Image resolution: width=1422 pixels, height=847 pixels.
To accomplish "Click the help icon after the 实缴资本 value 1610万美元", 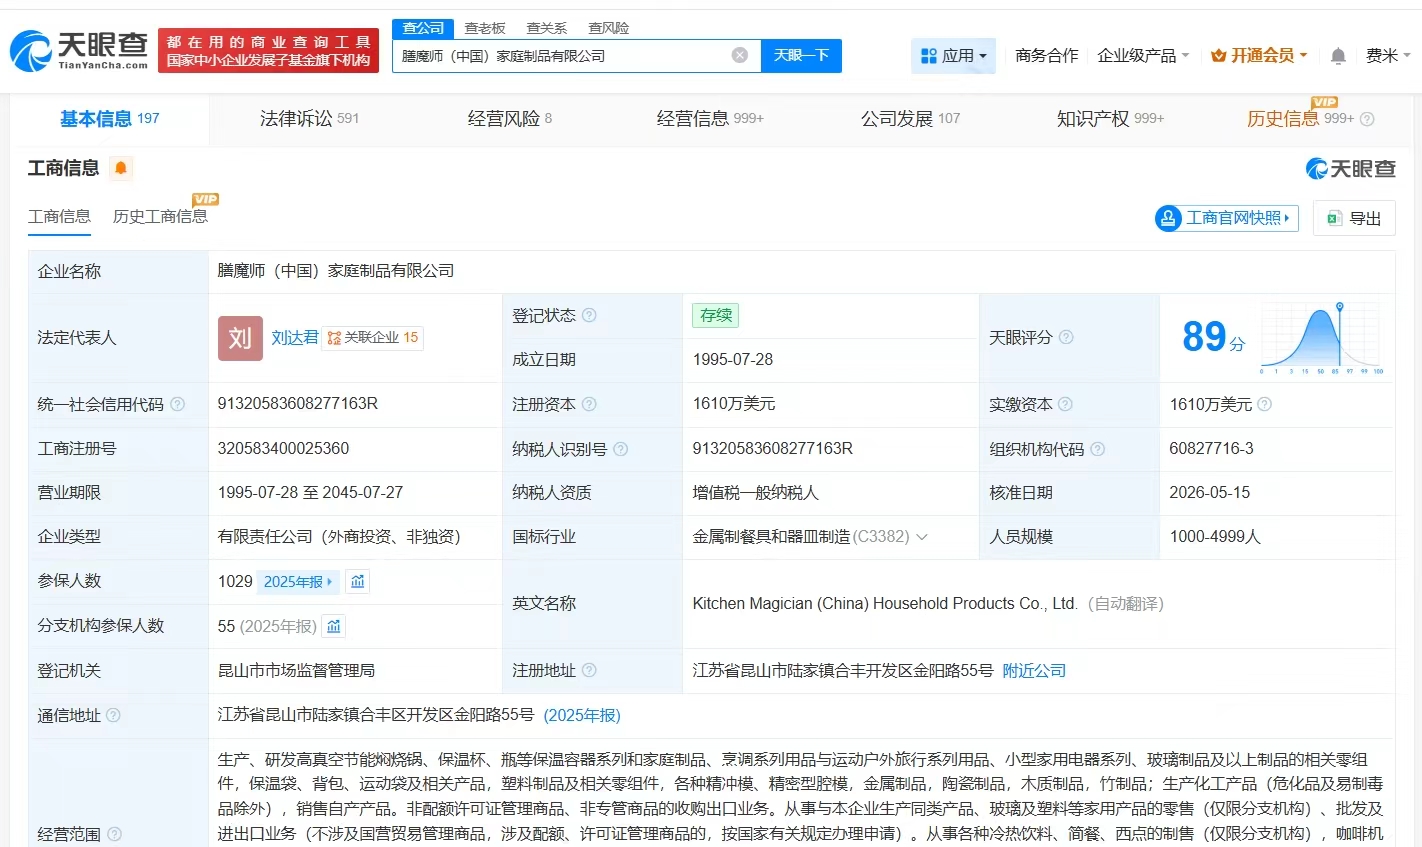I will pyautogui.click(x=1264, y=404).
